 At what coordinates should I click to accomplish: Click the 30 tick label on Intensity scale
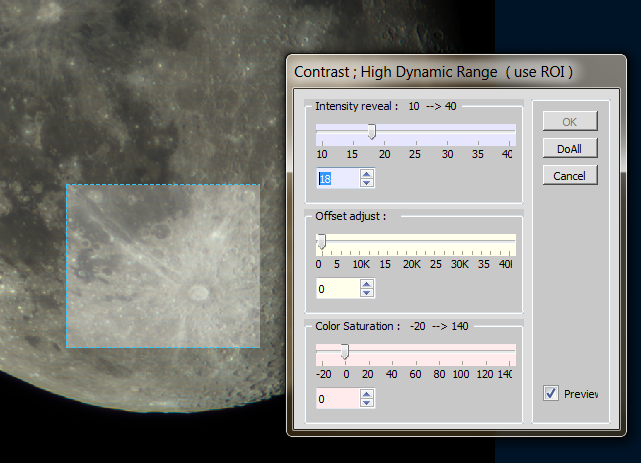447,154
